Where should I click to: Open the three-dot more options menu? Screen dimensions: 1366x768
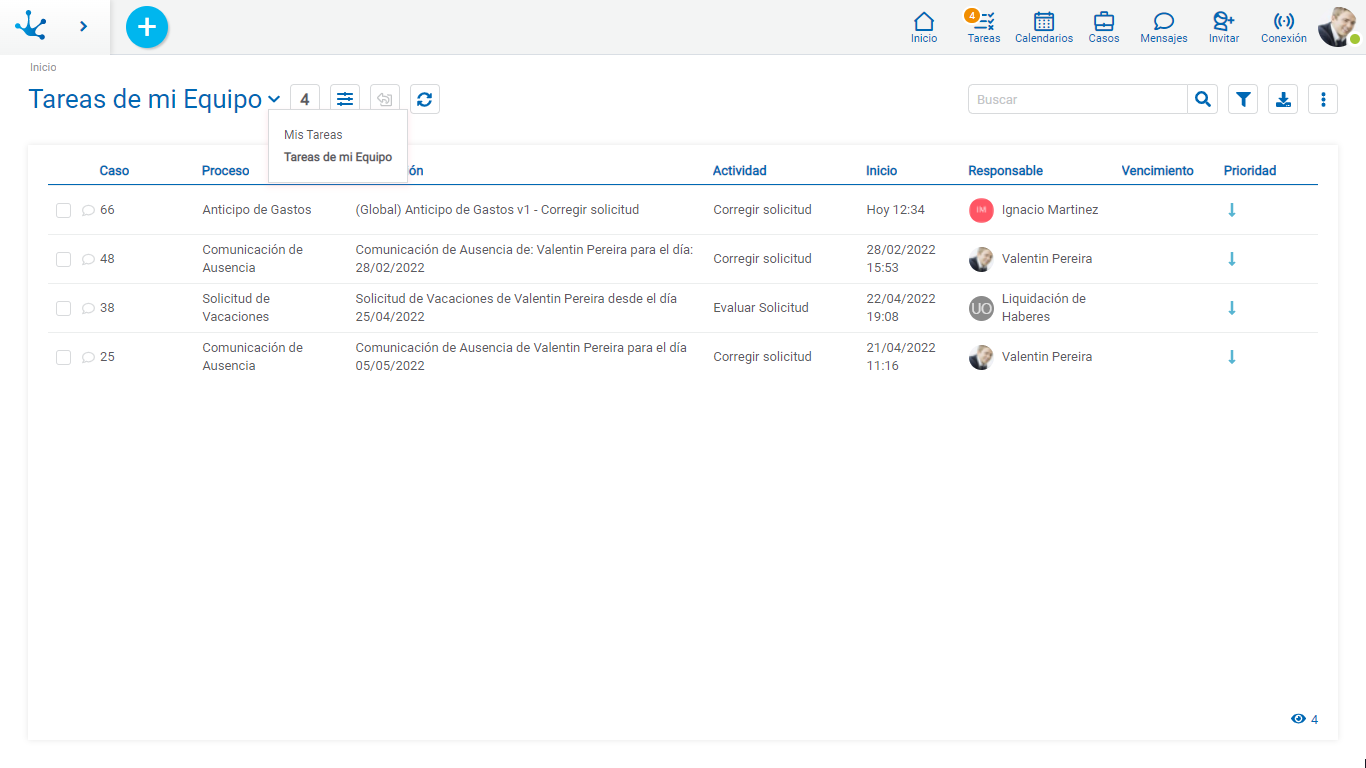pos(1323,99)
